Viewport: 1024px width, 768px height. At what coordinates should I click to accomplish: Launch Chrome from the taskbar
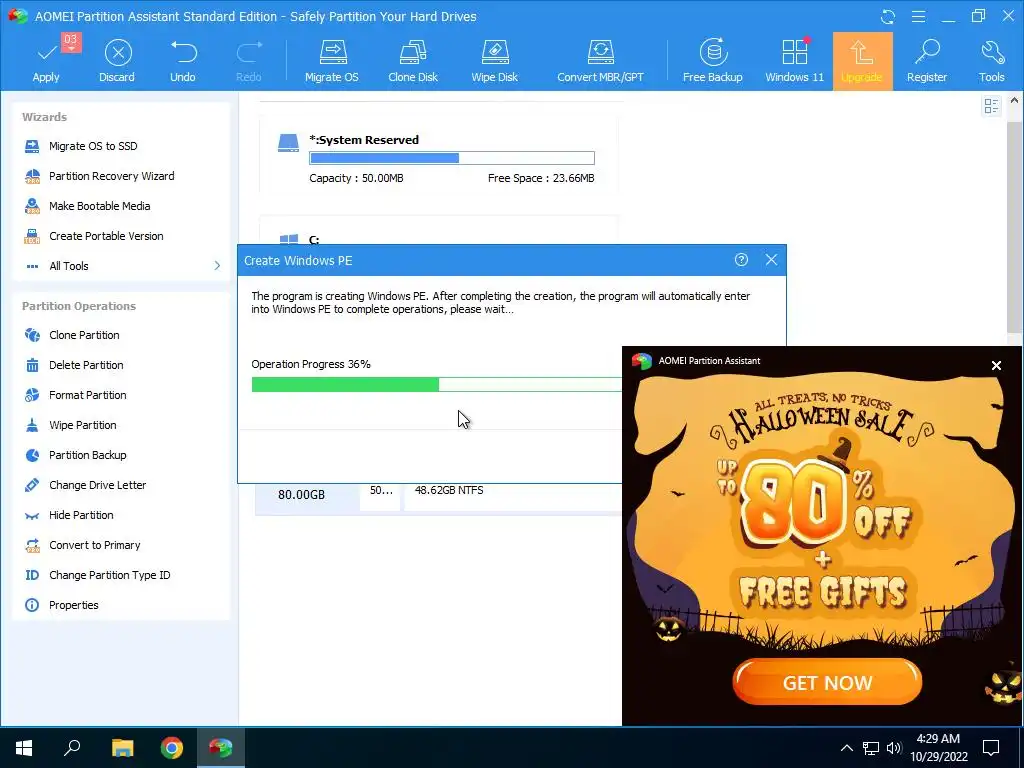pos(172,748)
